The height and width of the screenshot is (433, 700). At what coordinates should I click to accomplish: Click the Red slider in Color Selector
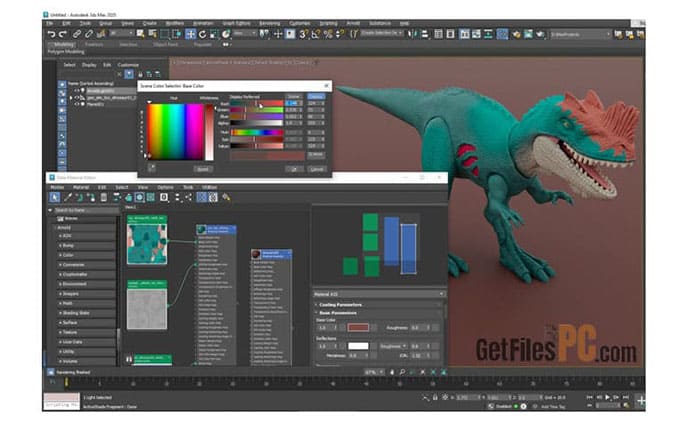tap(257, 104)
